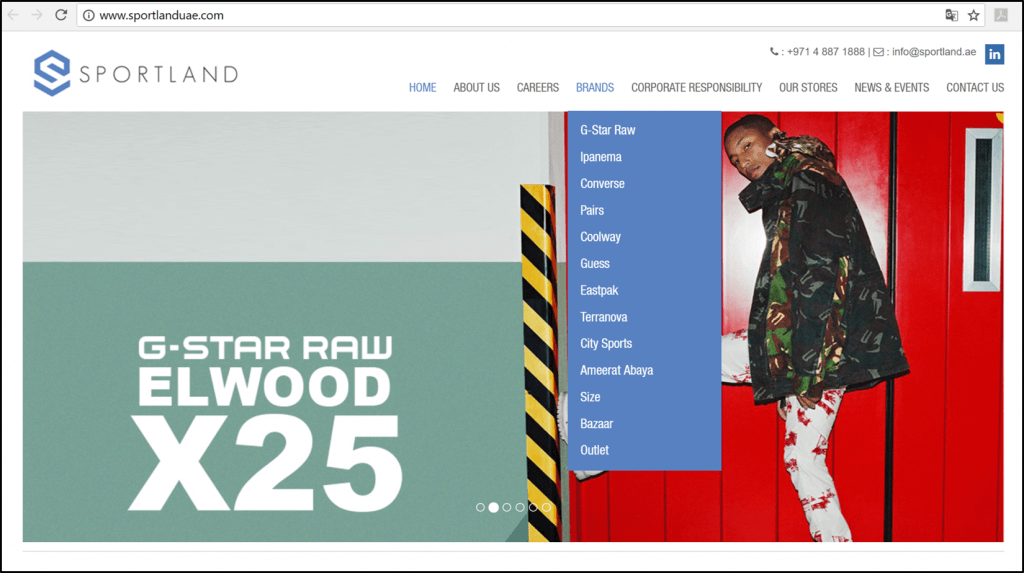The height and width of the screenshot is (573, 1024).
Task: Select the second (active) slide dot
Action: (x=494, y=507)
